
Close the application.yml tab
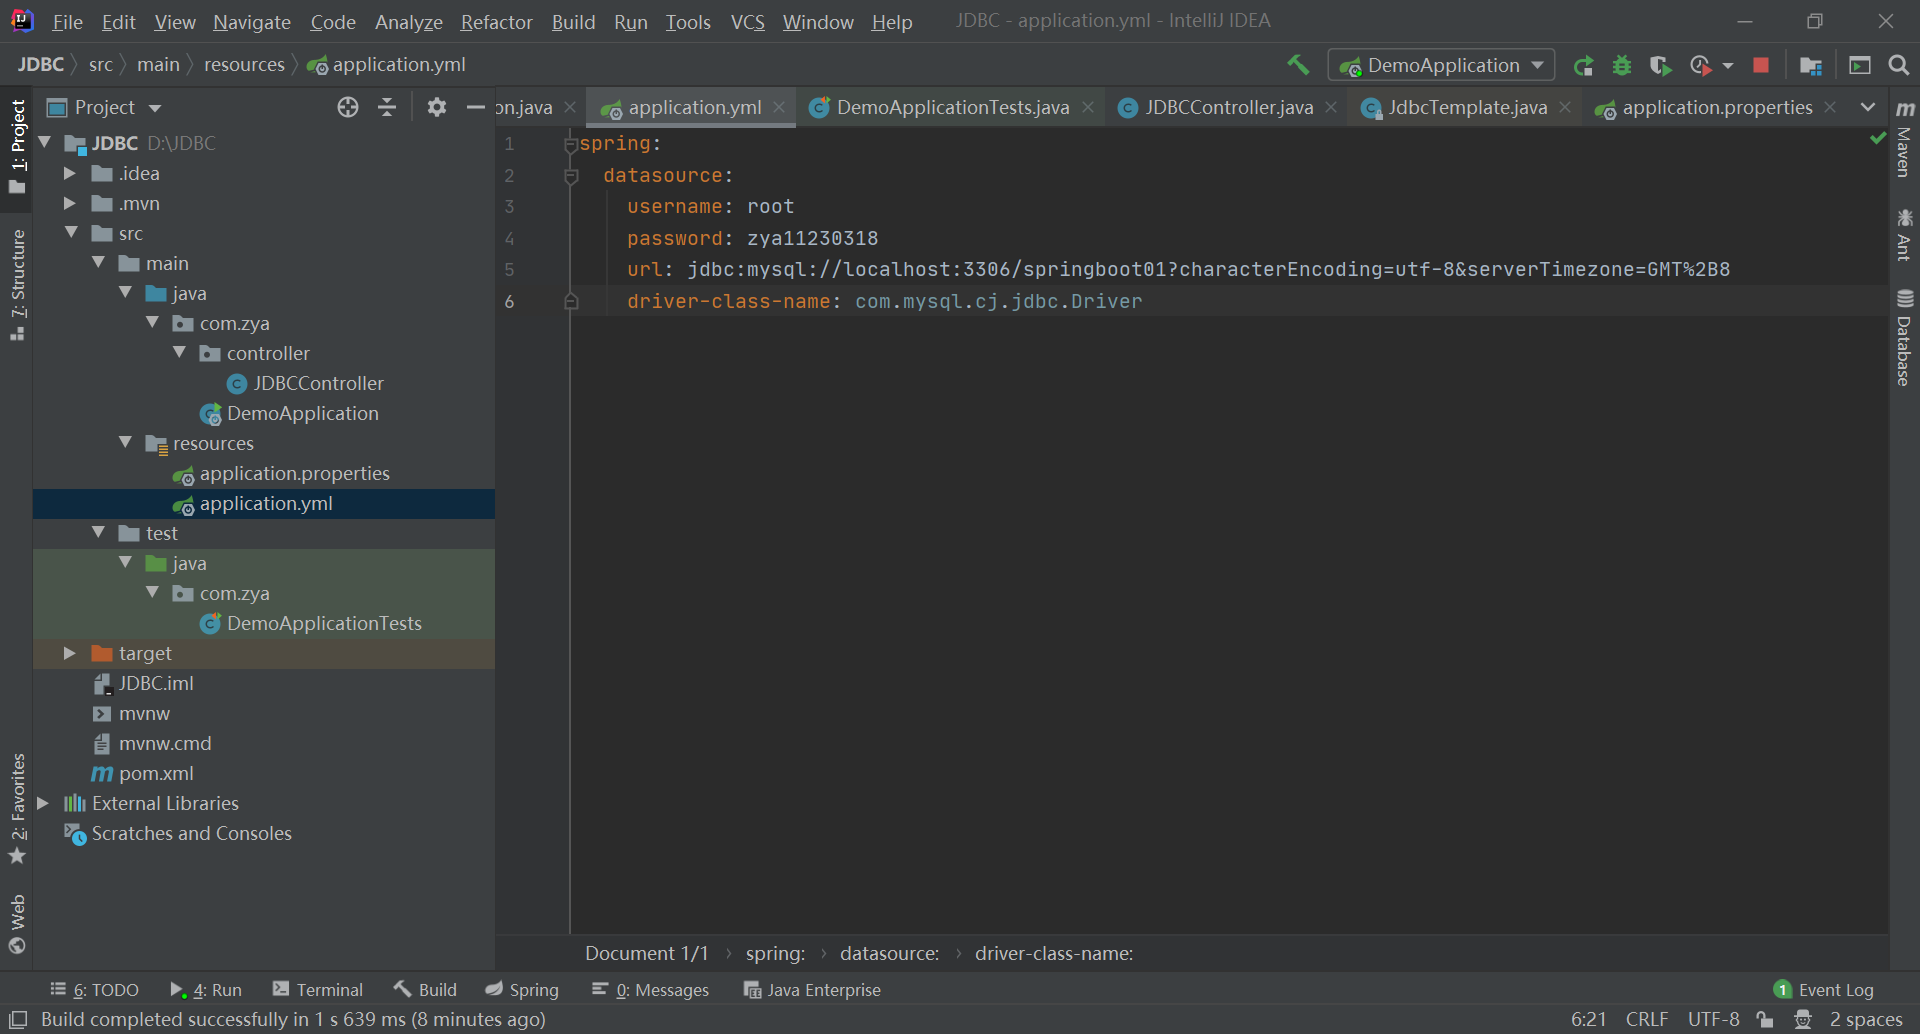click(779, 107)
